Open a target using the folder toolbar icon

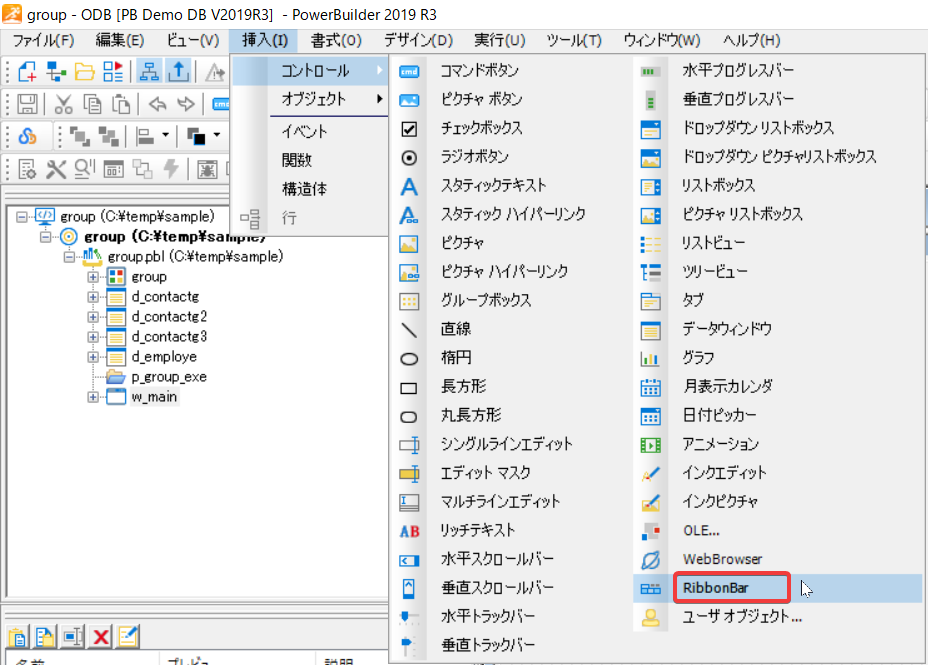point(85,71)
